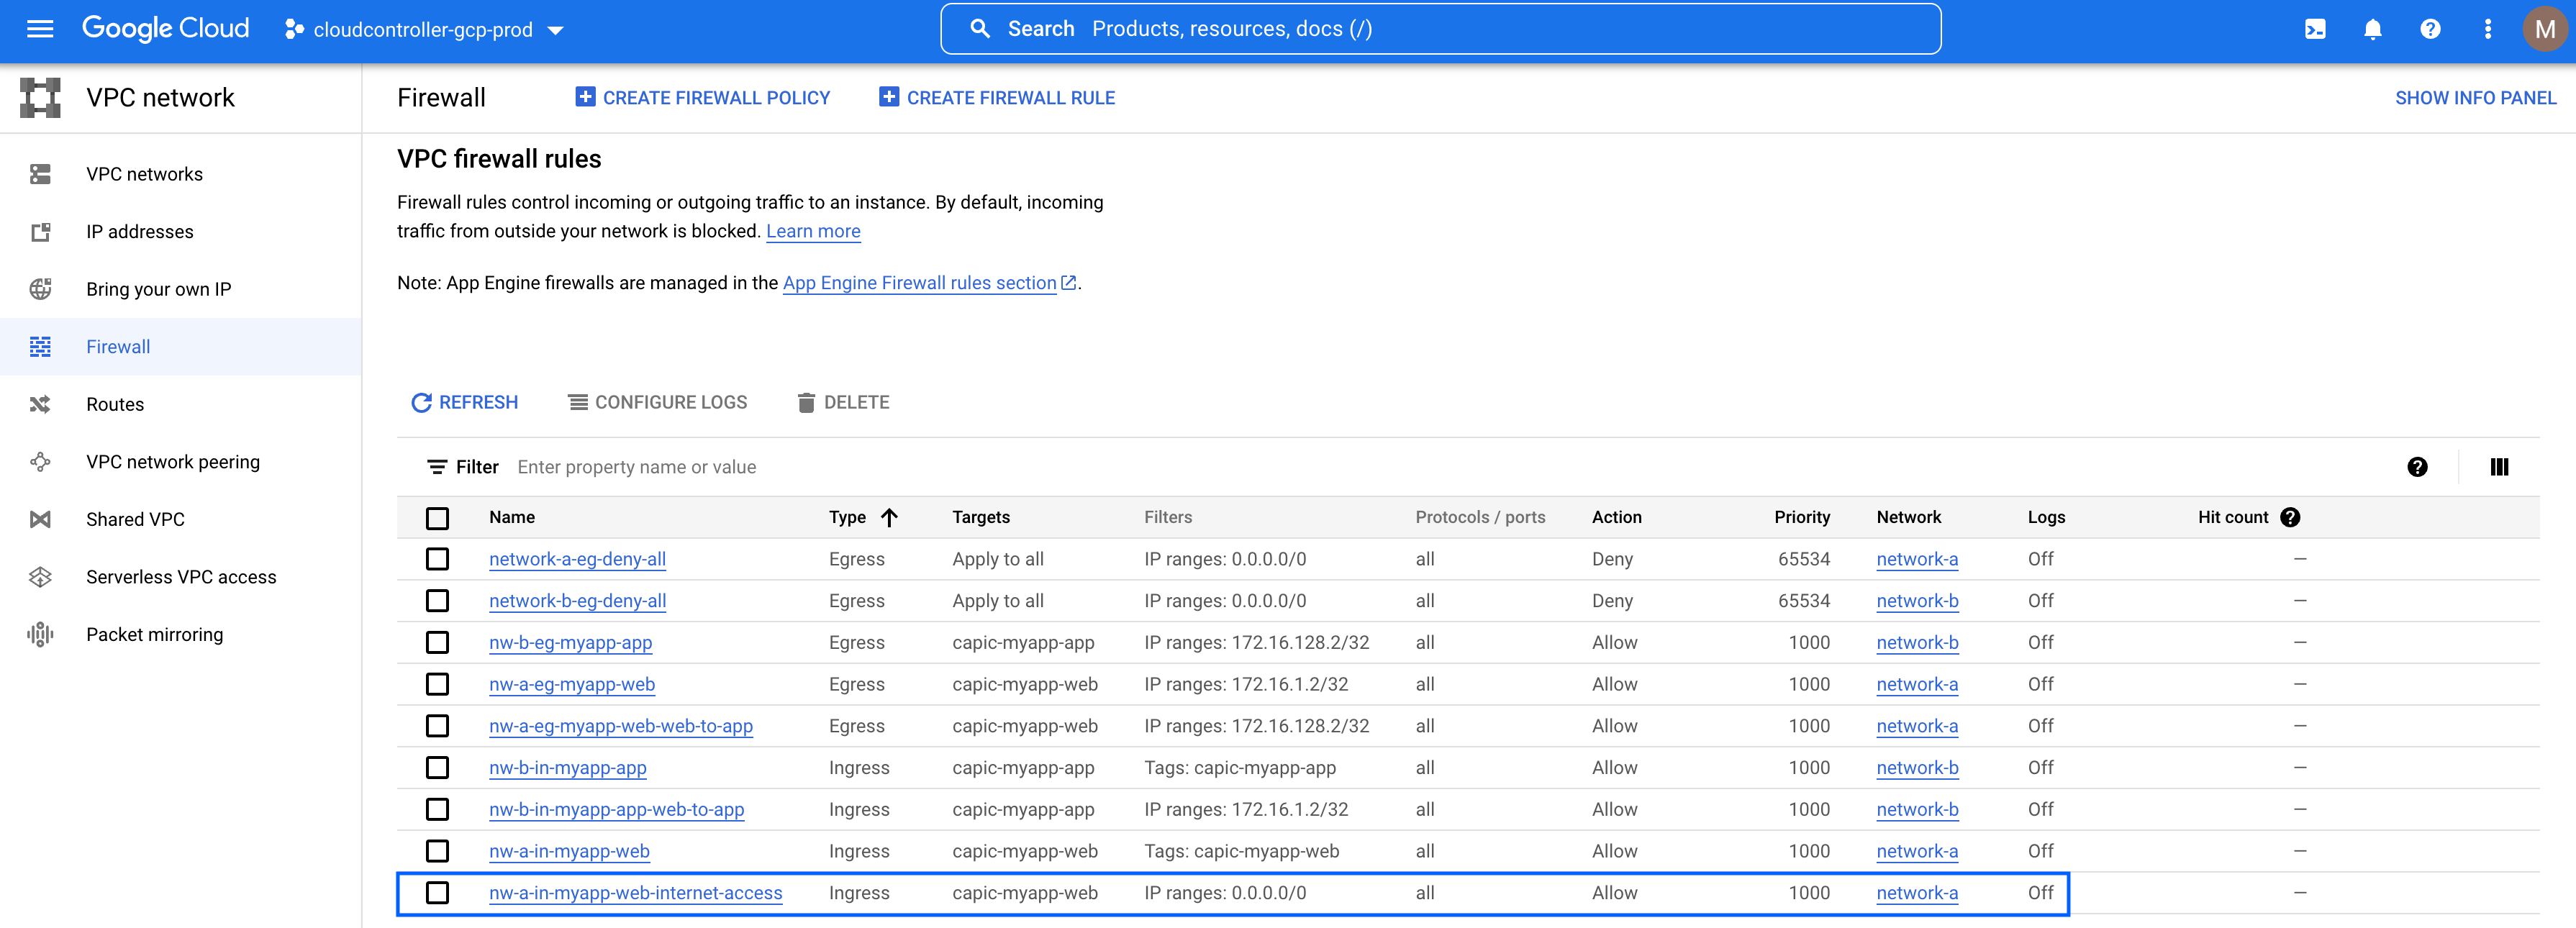Viewport: 2576px width, 928px height.
Task: Click the Refresh button
Action: click(465, 402)
